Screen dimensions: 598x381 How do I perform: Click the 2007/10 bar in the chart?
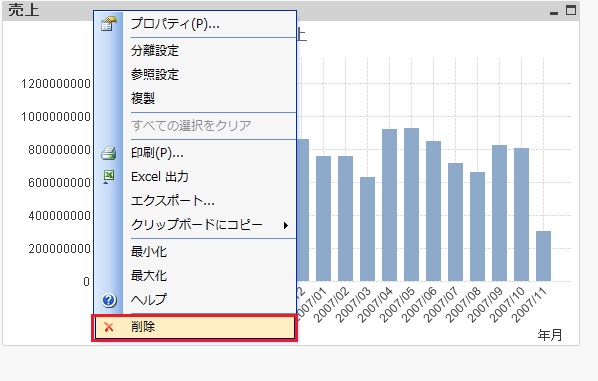tap(521, 215)
